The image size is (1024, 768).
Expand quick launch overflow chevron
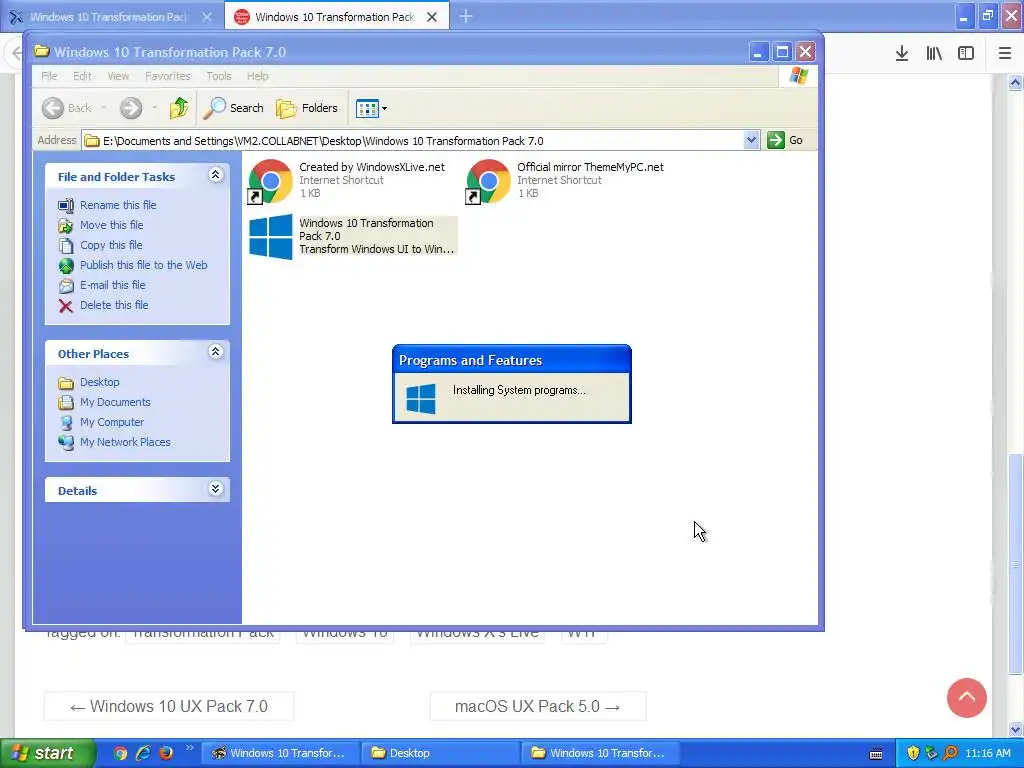click(x=189, y=748)
